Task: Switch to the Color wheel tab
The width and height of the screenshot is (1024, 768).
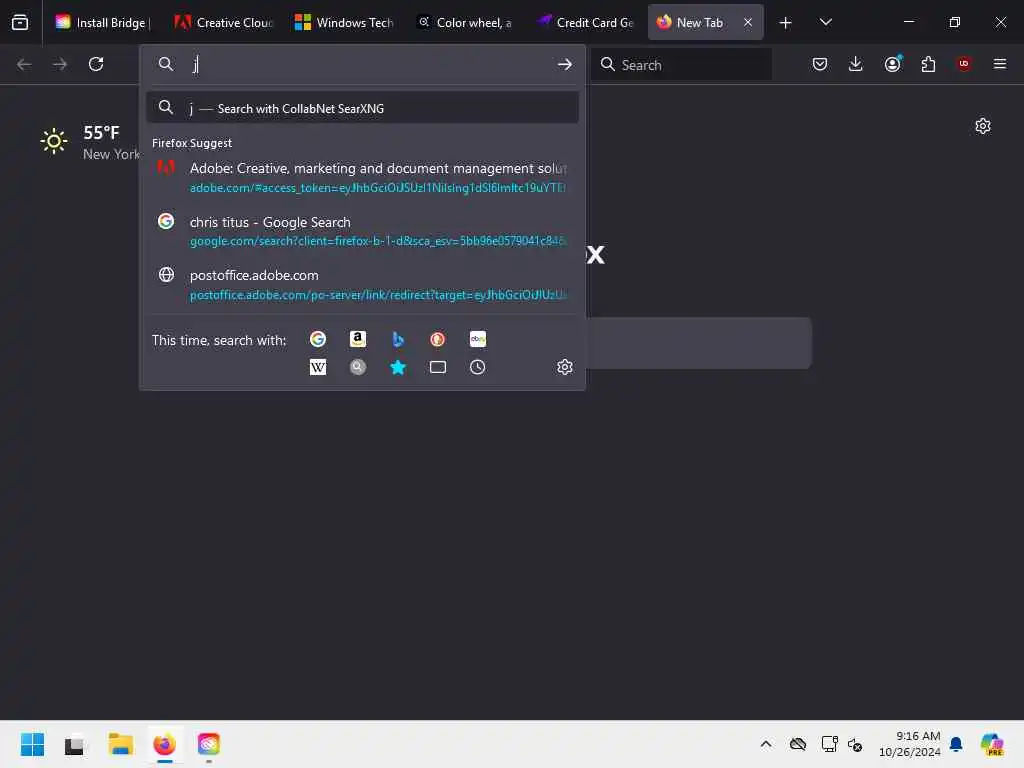Action: point(464,22)
